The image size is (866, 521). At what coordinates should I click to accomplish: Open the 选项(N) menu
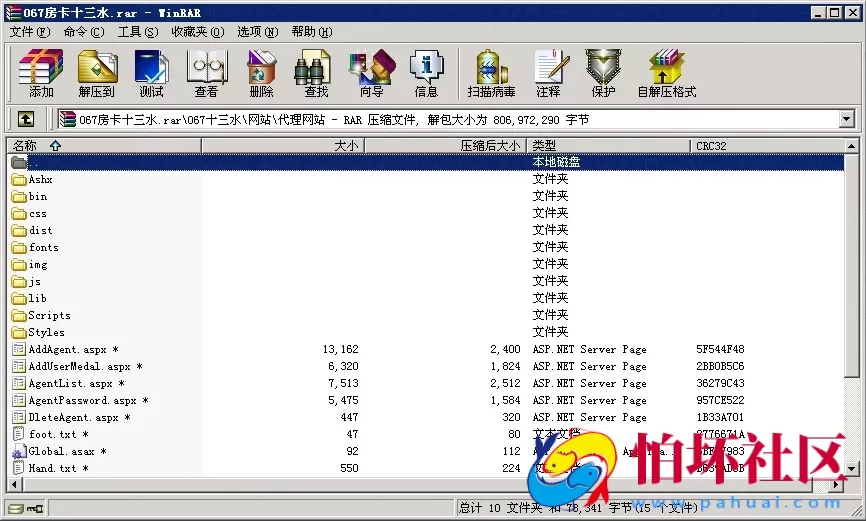tap(258, 32)
